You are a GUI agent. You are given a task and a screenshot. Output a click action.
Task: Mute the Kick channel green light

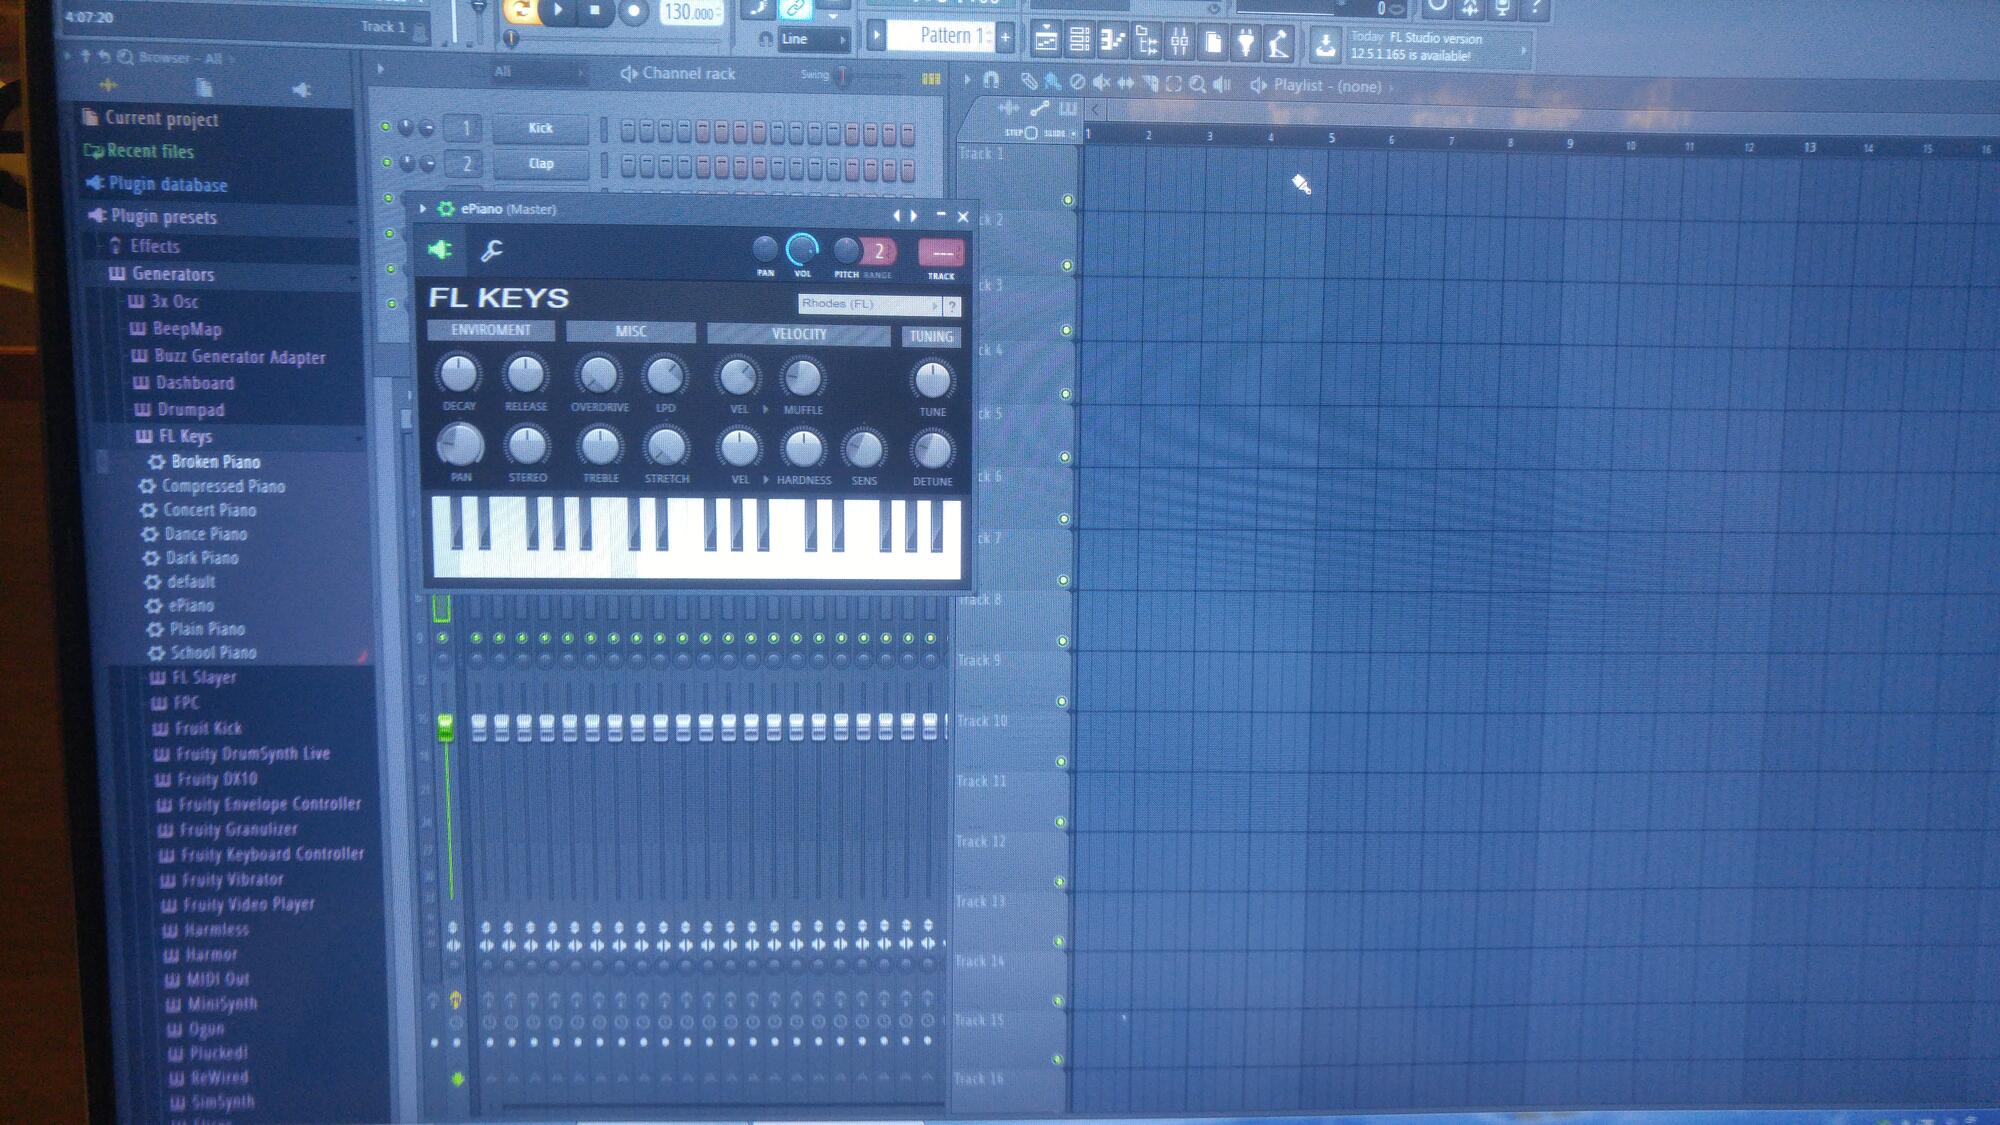pos(385,127)
